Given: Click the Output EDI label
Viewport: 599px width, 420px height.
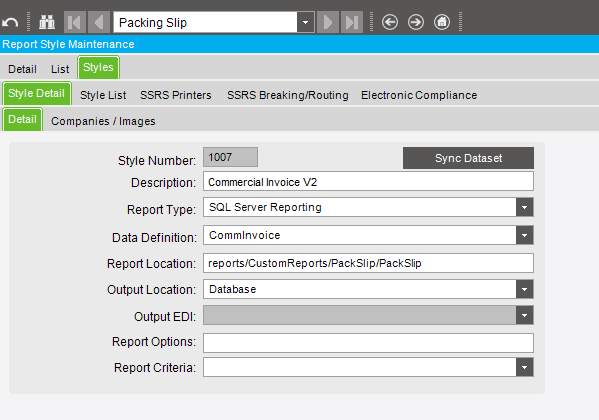Looking at the screenshot, I should (165, 317).
